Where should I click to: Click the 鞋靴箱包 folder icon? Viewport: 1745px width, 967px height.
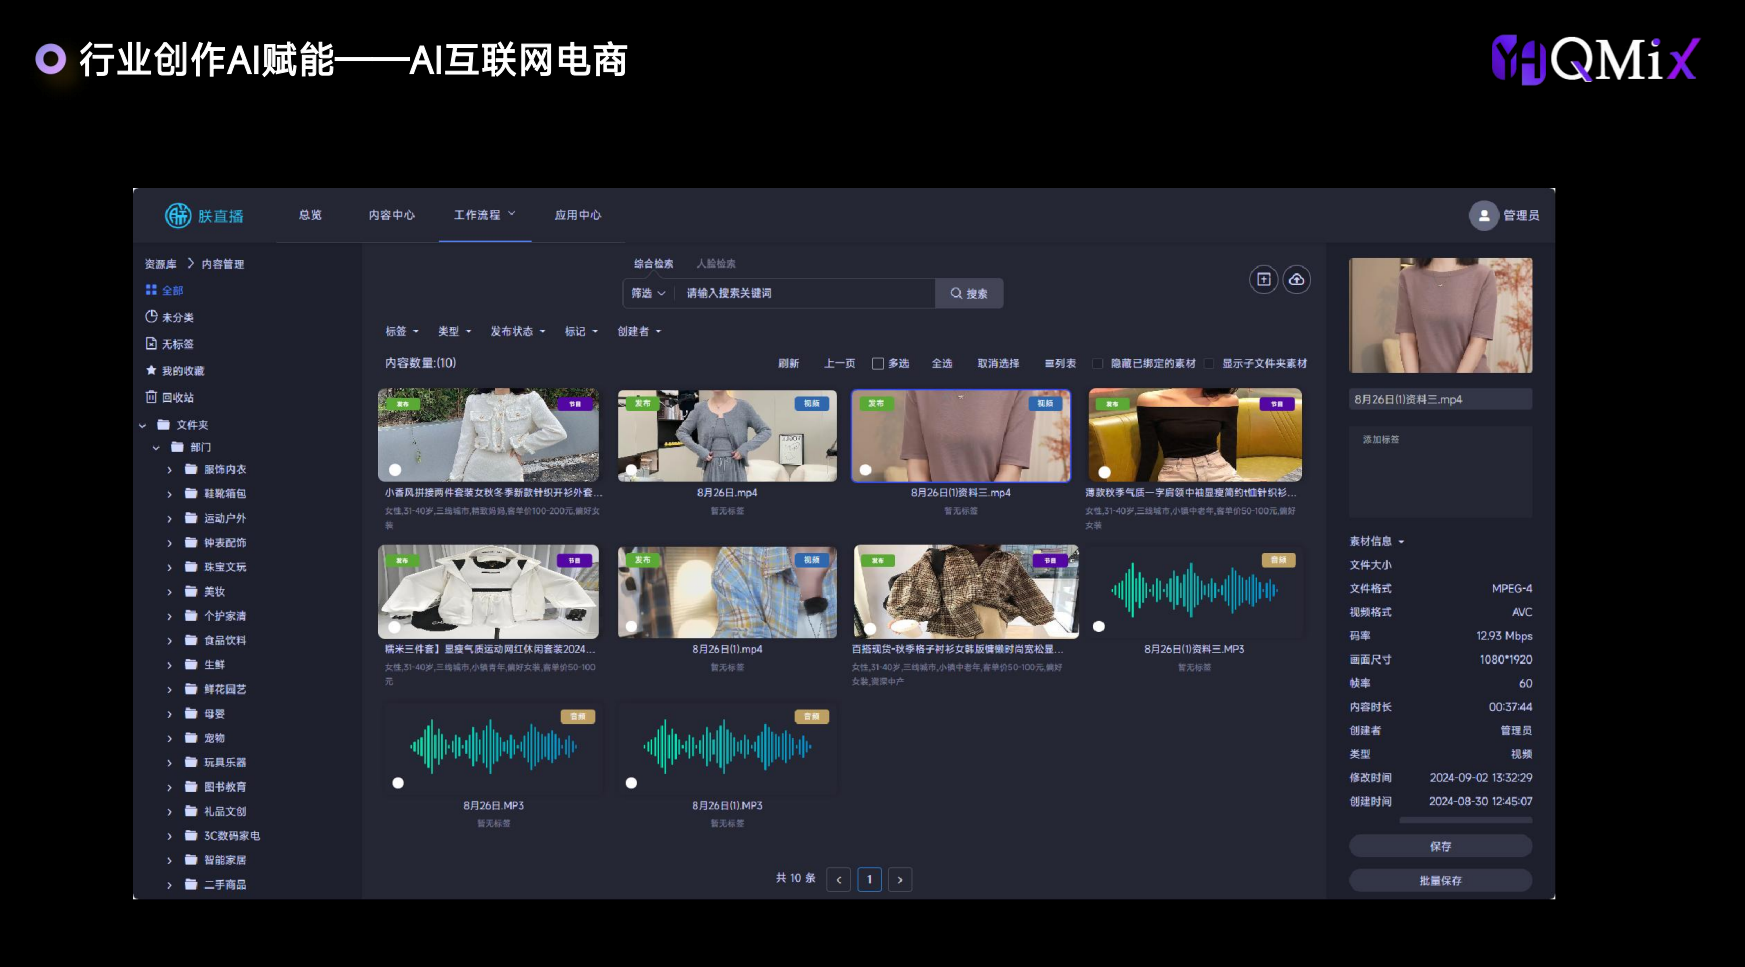tap(191, 493)
